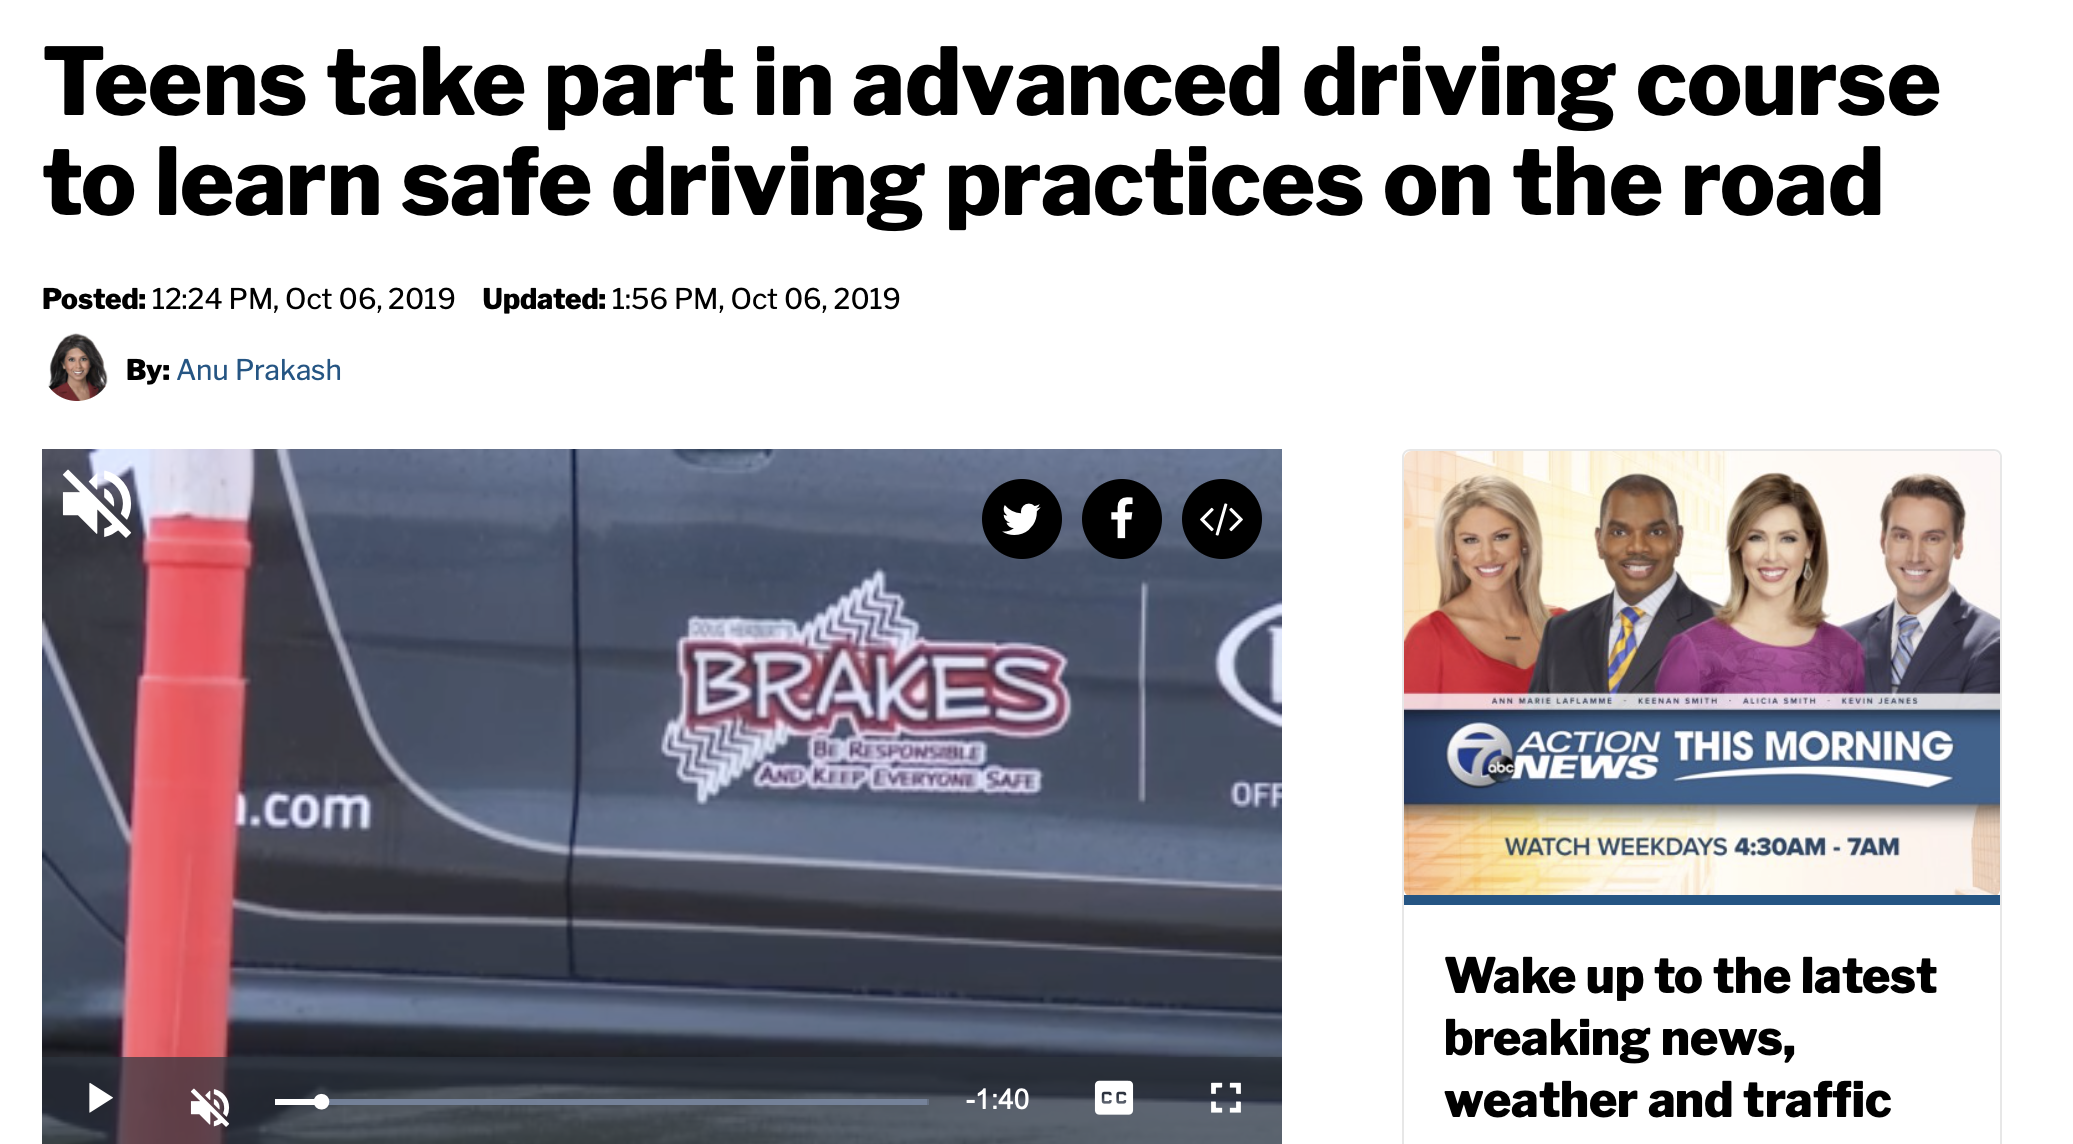Image resolution: width=2073 pixels, height=1144 pixels.
Task: Share the video on Twitter
Action: [1021, 519]
